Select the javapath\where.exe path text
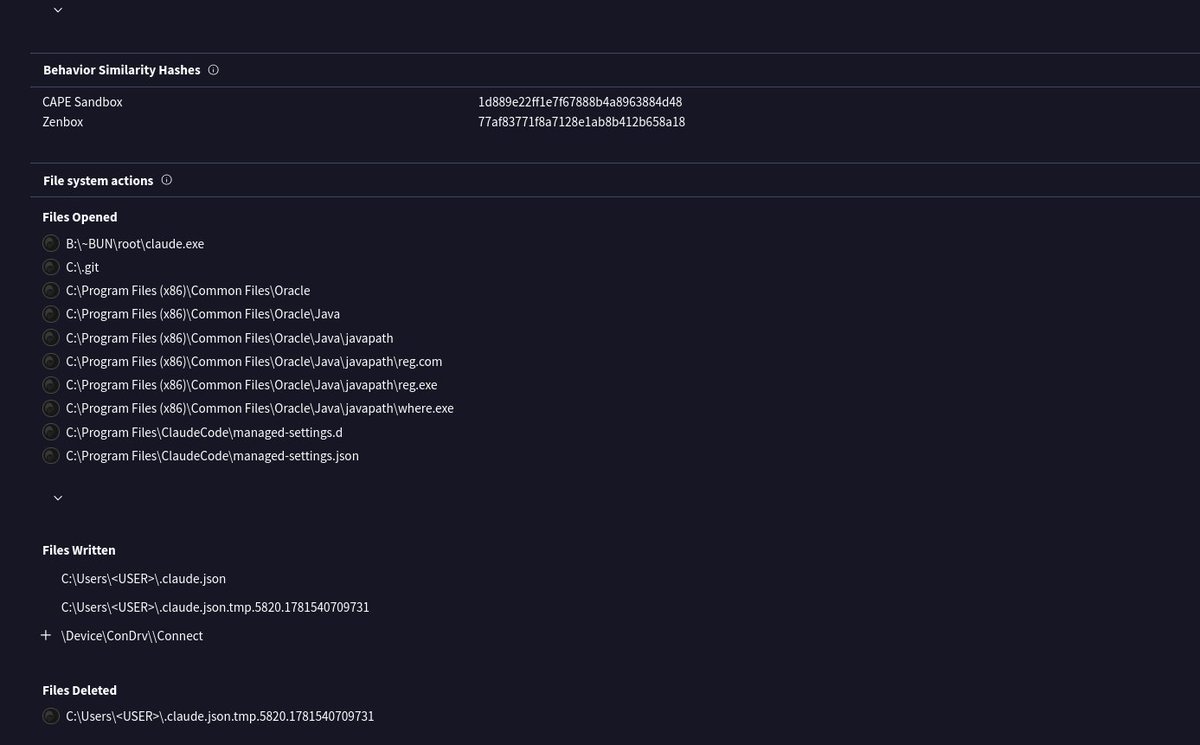This screenshot has width=1200, height=745. click(260, 408)
